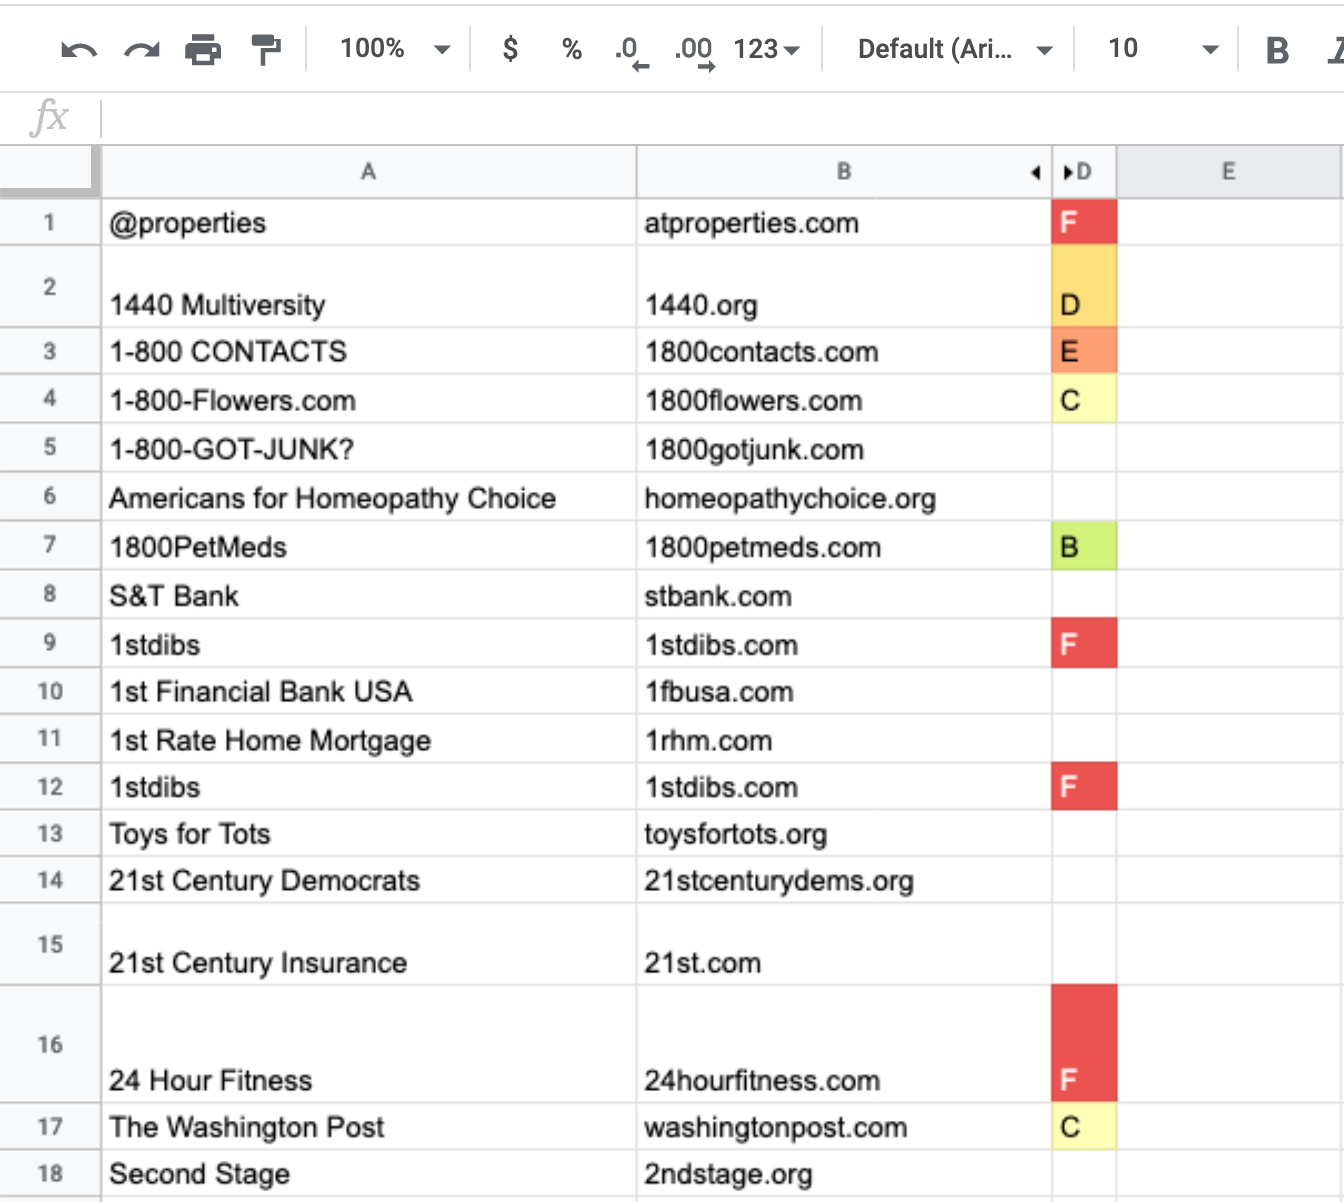This screenshot has width=1344, height=1202.
Task: Select cell 'Toys for Tots'
Action: (x=369, y=833)
